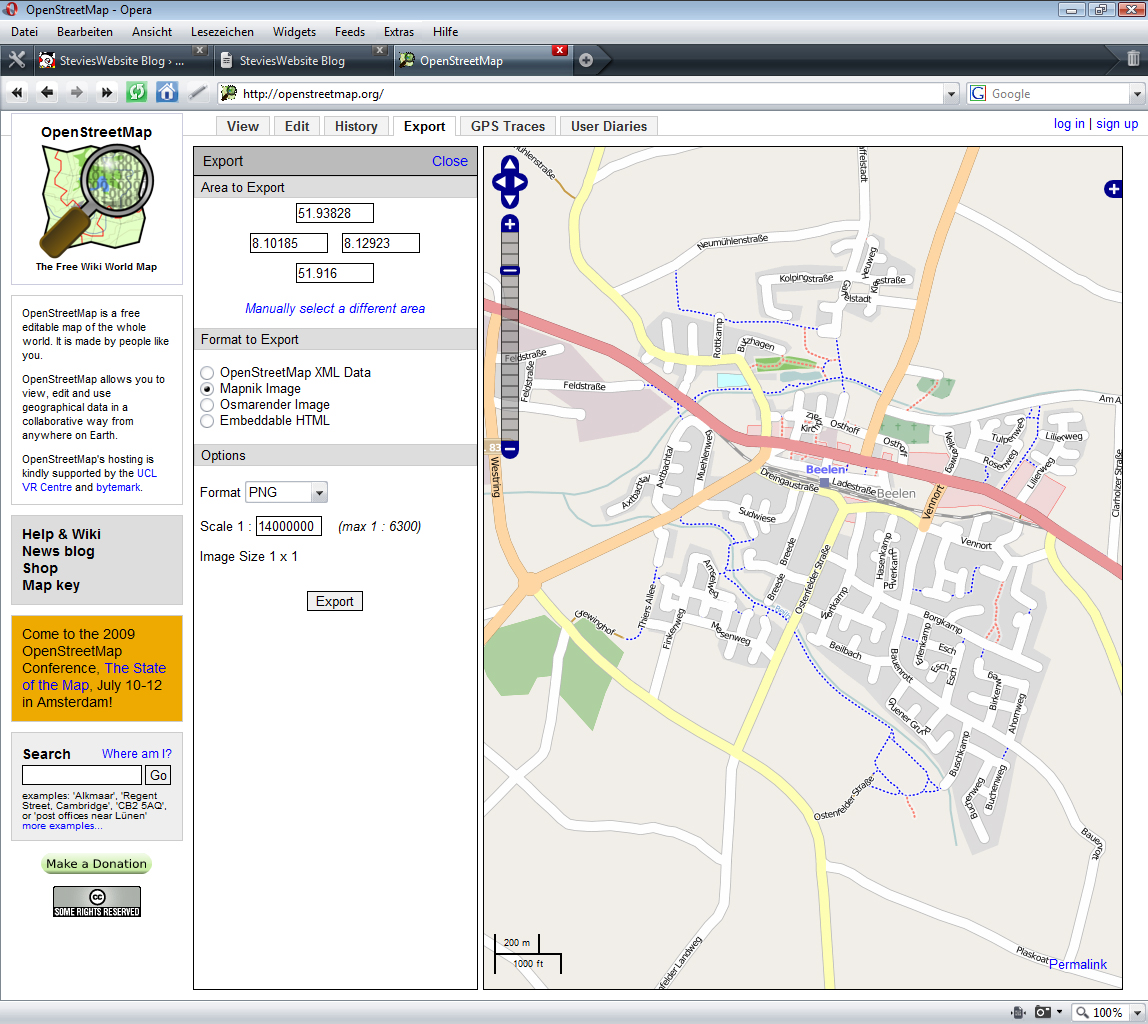Open the map layer switcher plus icon
The width and height of the screenshot is (1148, 1024).
pyautogui.click(x=1113, y=190)
